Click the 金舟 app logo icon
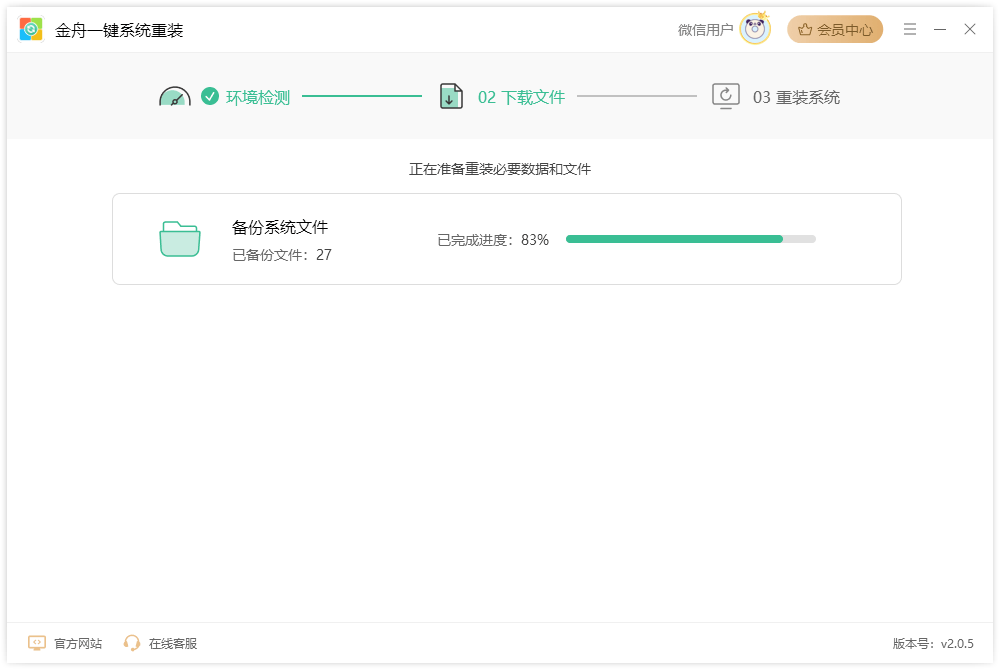 pos(33,29)
